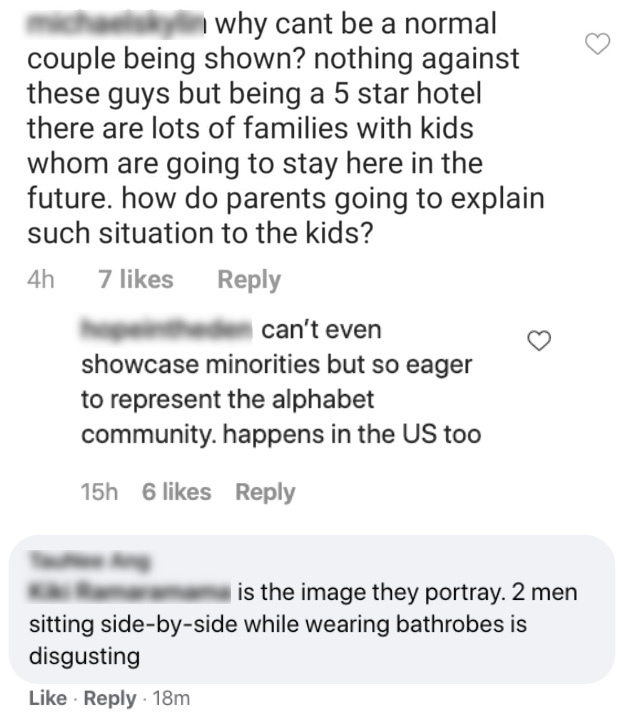
Task: Reply to the 15h old comment
Action: pos(265,492)
